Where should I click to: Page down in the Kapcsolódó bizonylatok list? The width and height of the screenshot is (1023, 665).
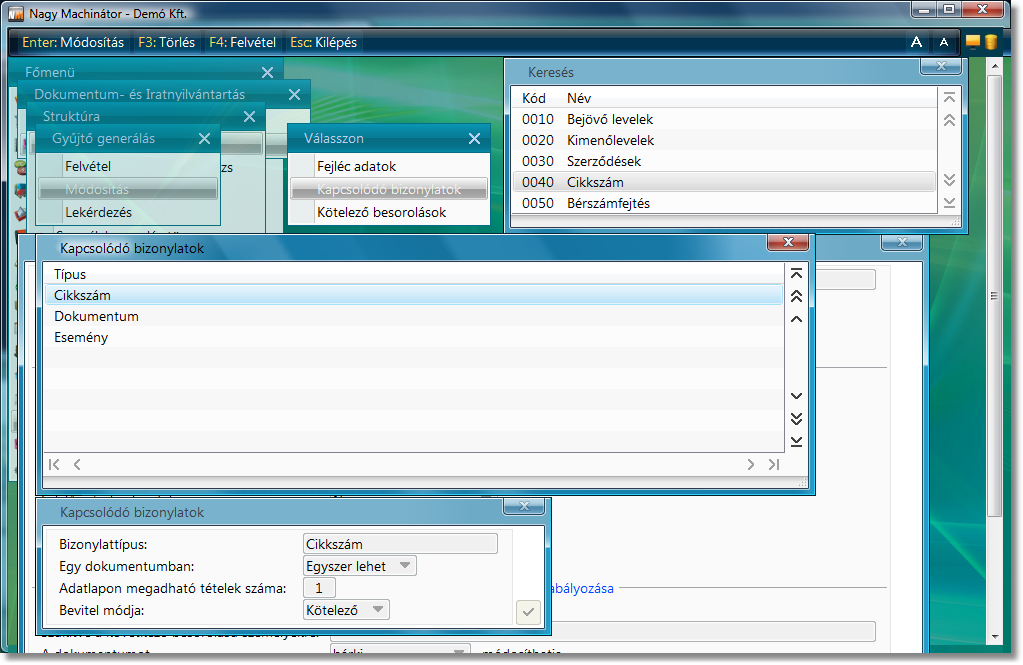[796, 418]
